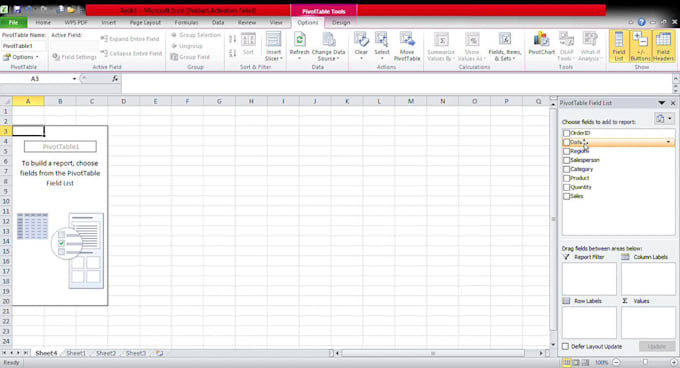Click the Refresh icon in Data group
Viewport: 680px width, 368px height.
pos(299,40)
